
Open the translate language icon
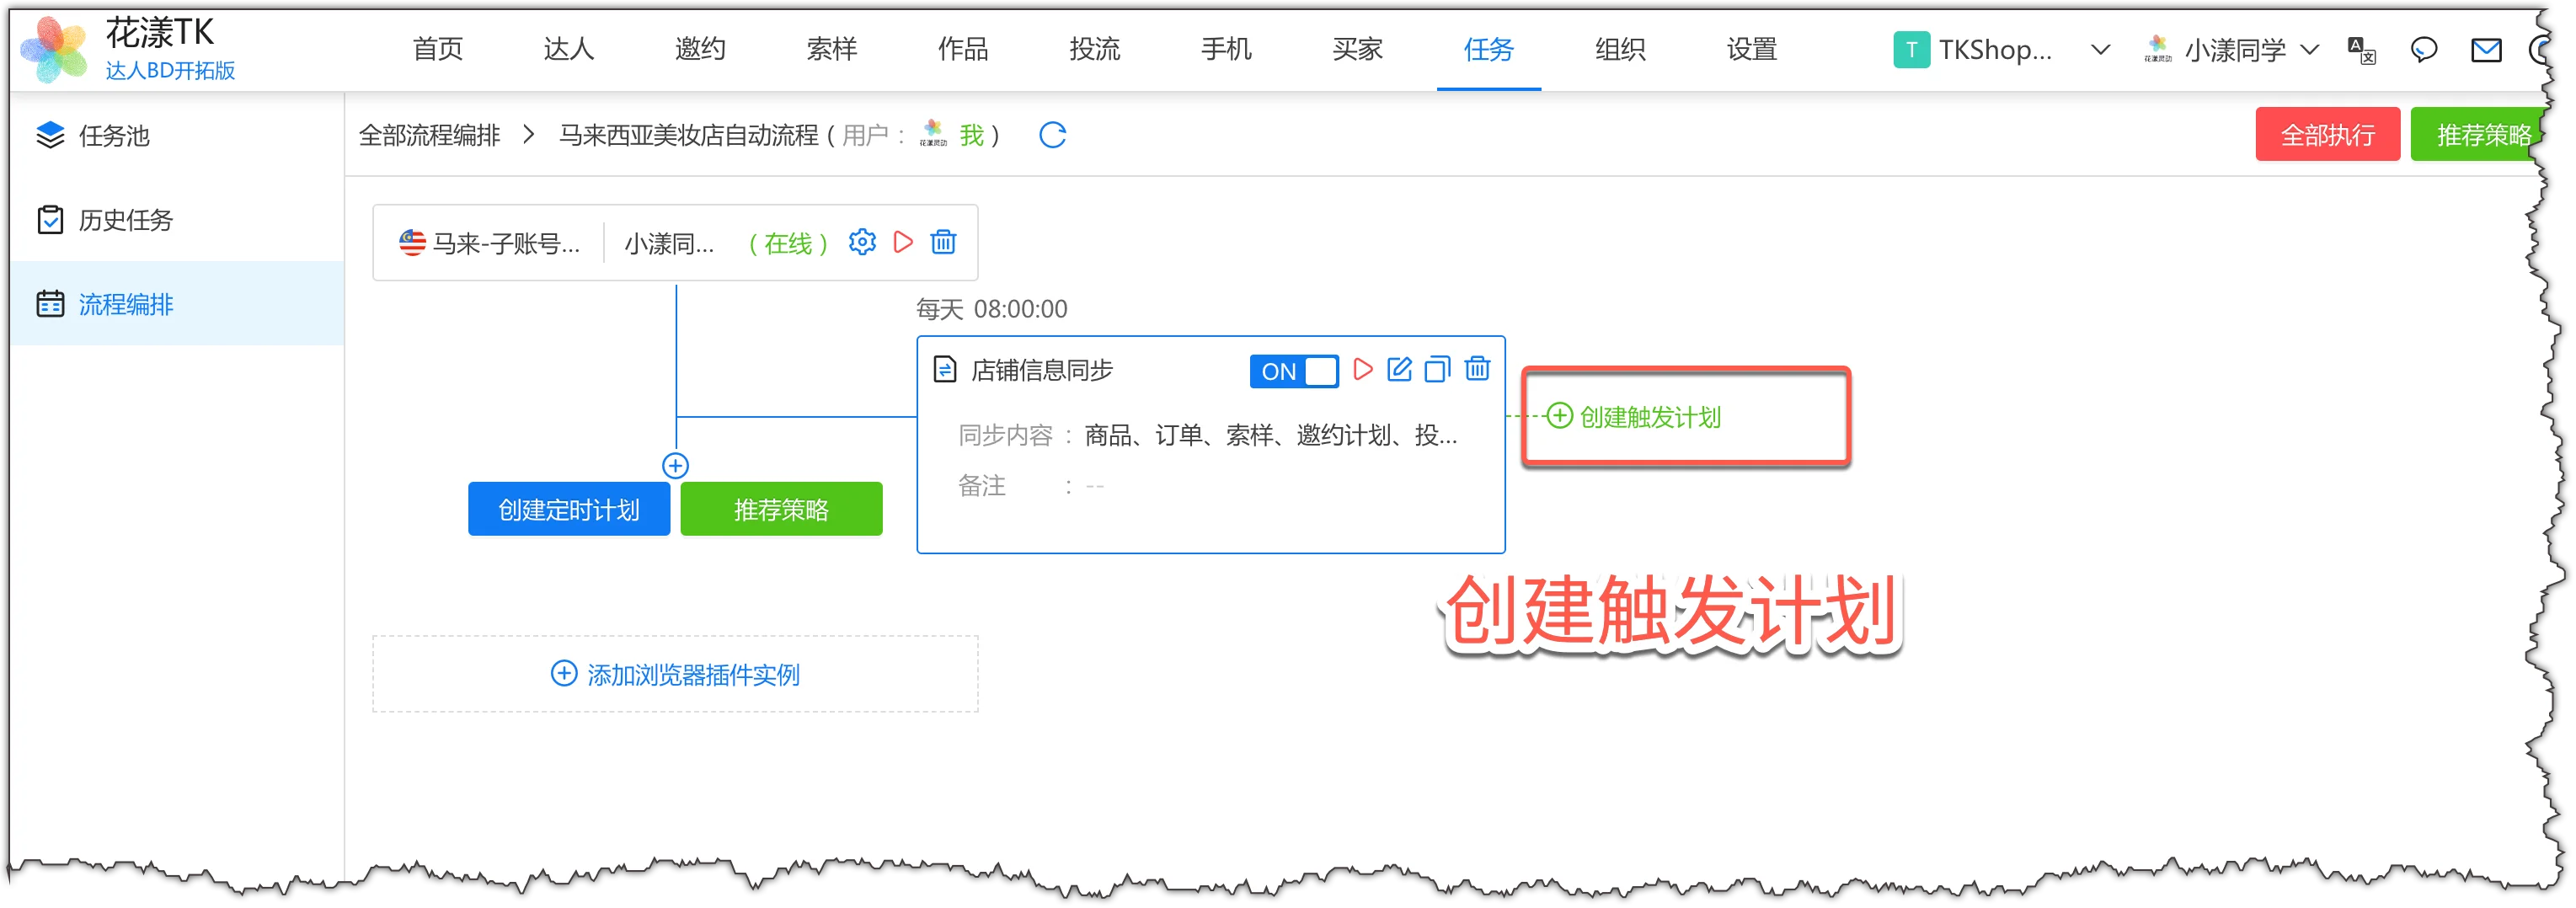pyautogui.click(x=2361, y=50)
